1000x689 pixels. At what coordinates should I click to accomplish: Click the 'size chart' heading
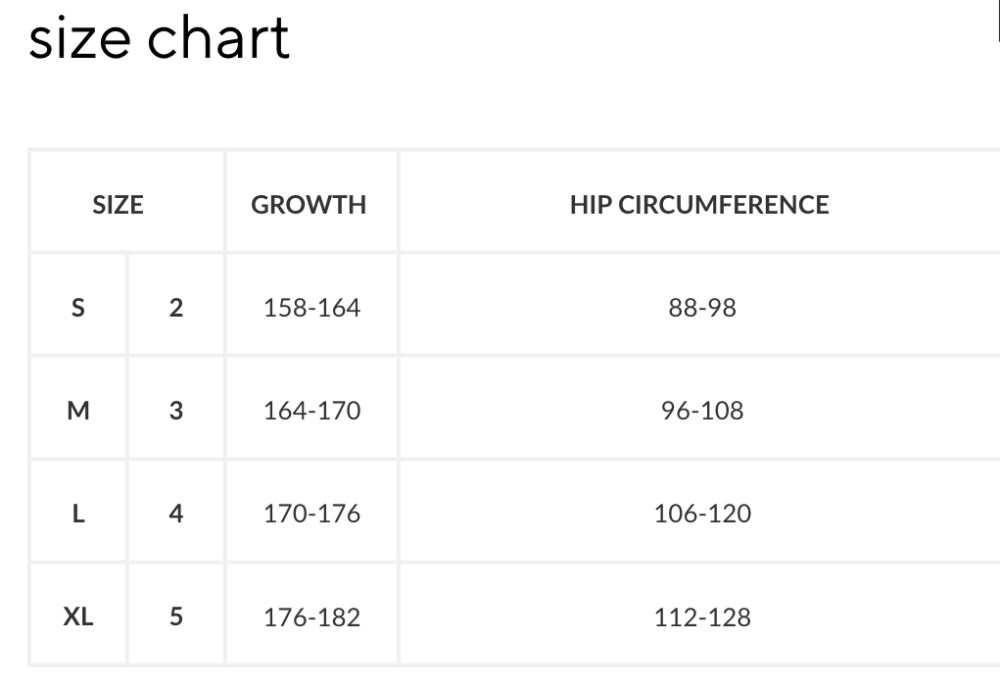coord(159,38)
